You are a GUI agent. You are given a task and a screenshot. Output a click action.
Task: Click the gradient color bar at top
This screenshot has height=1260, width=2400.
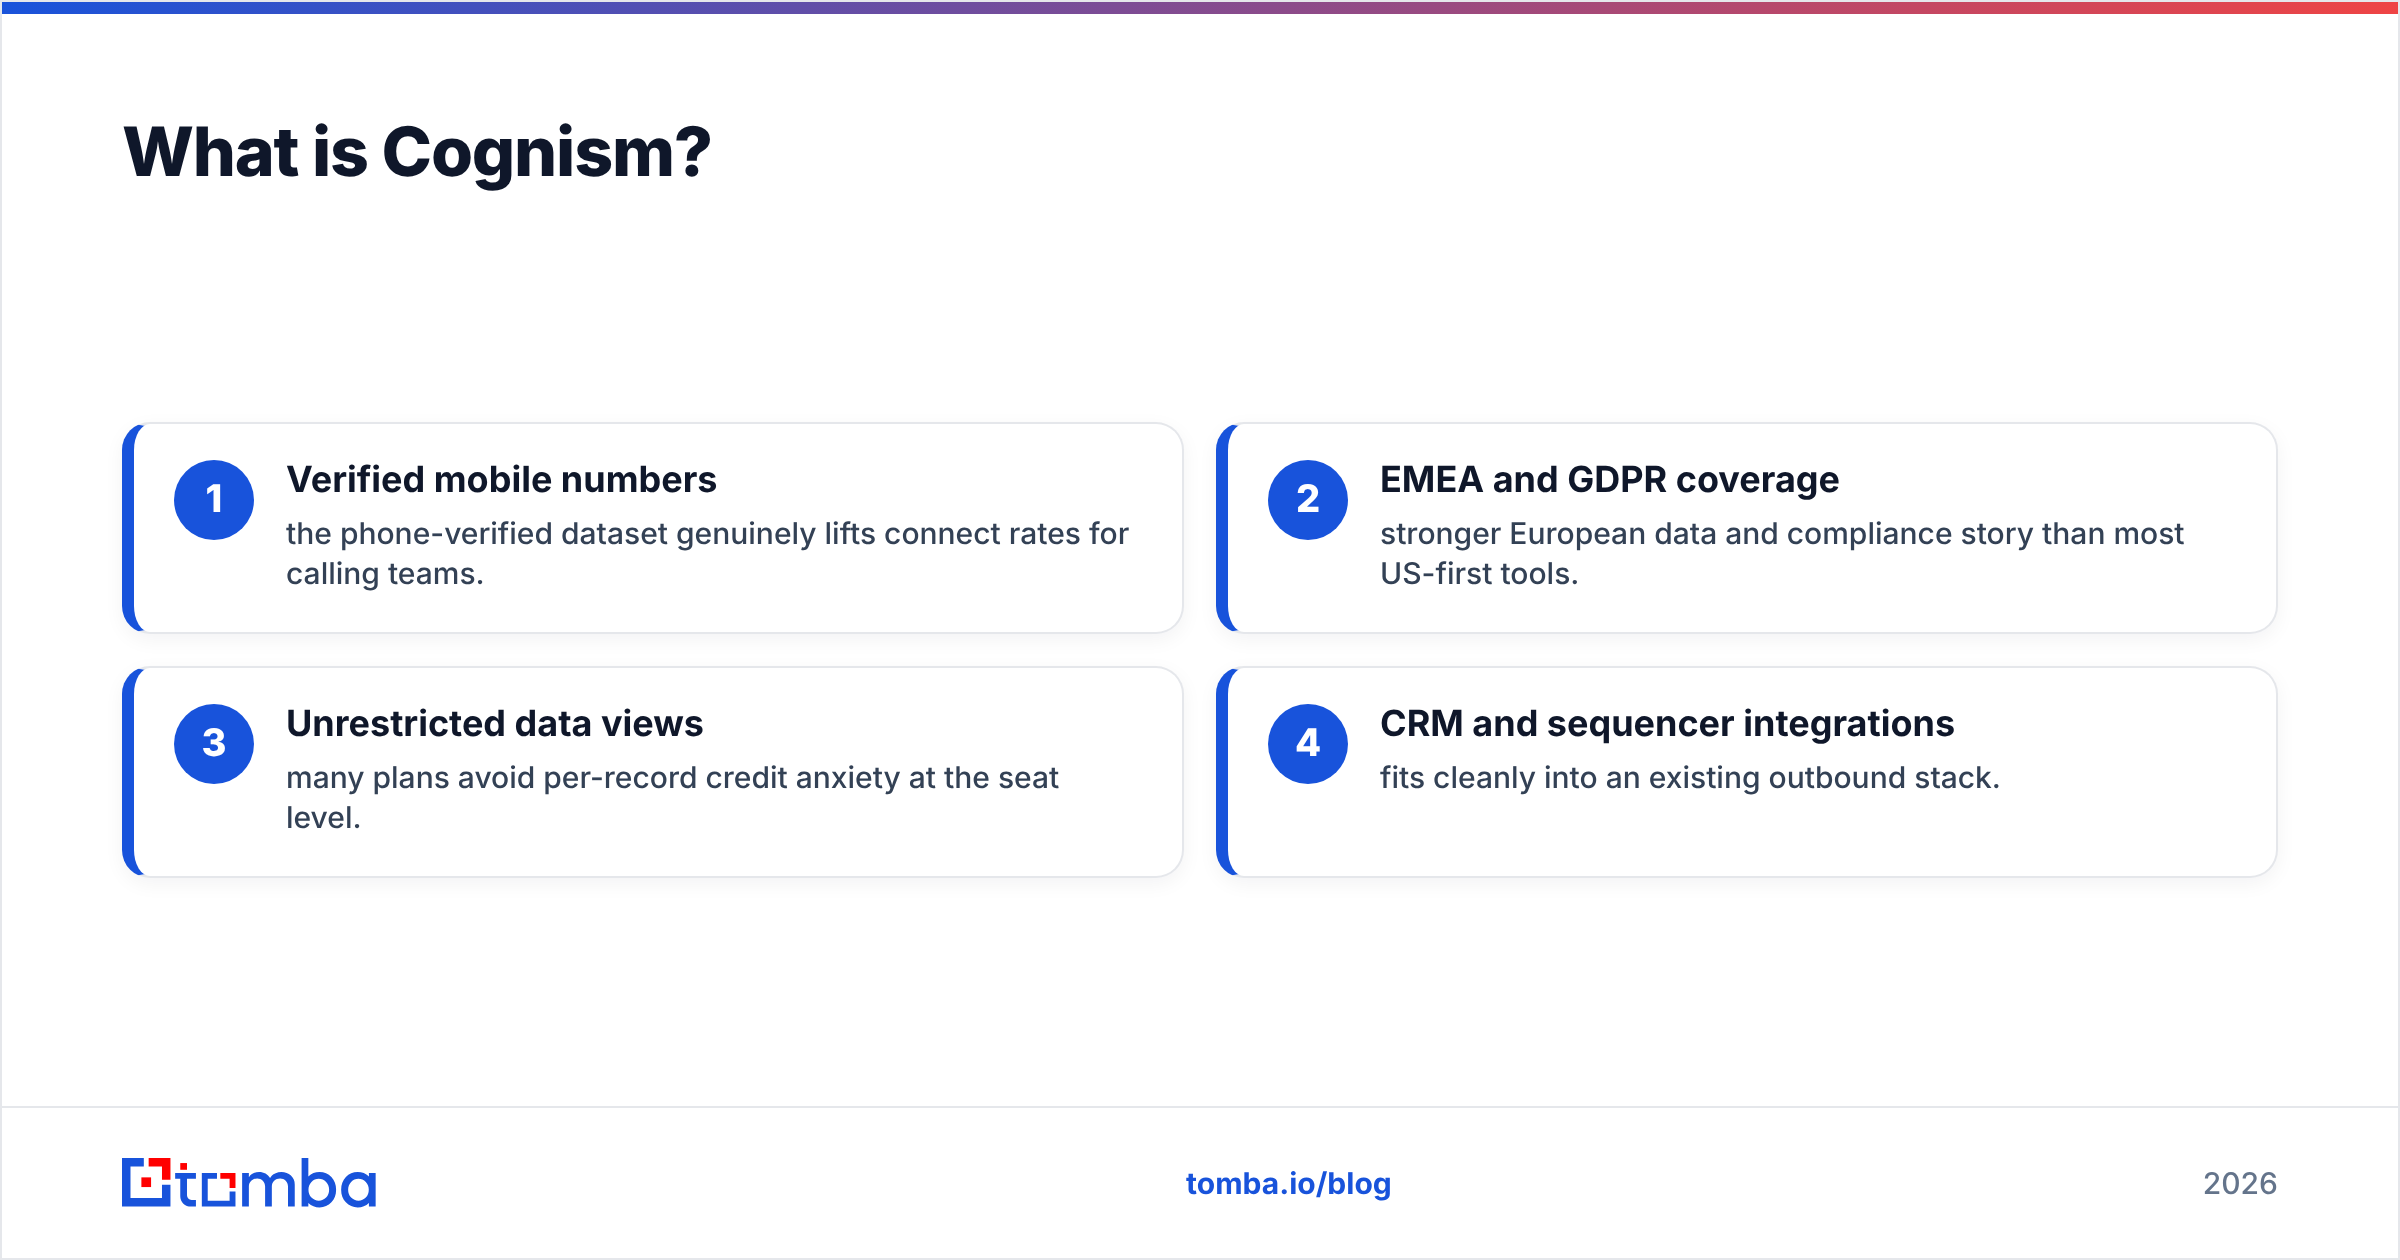point(1200,7)
